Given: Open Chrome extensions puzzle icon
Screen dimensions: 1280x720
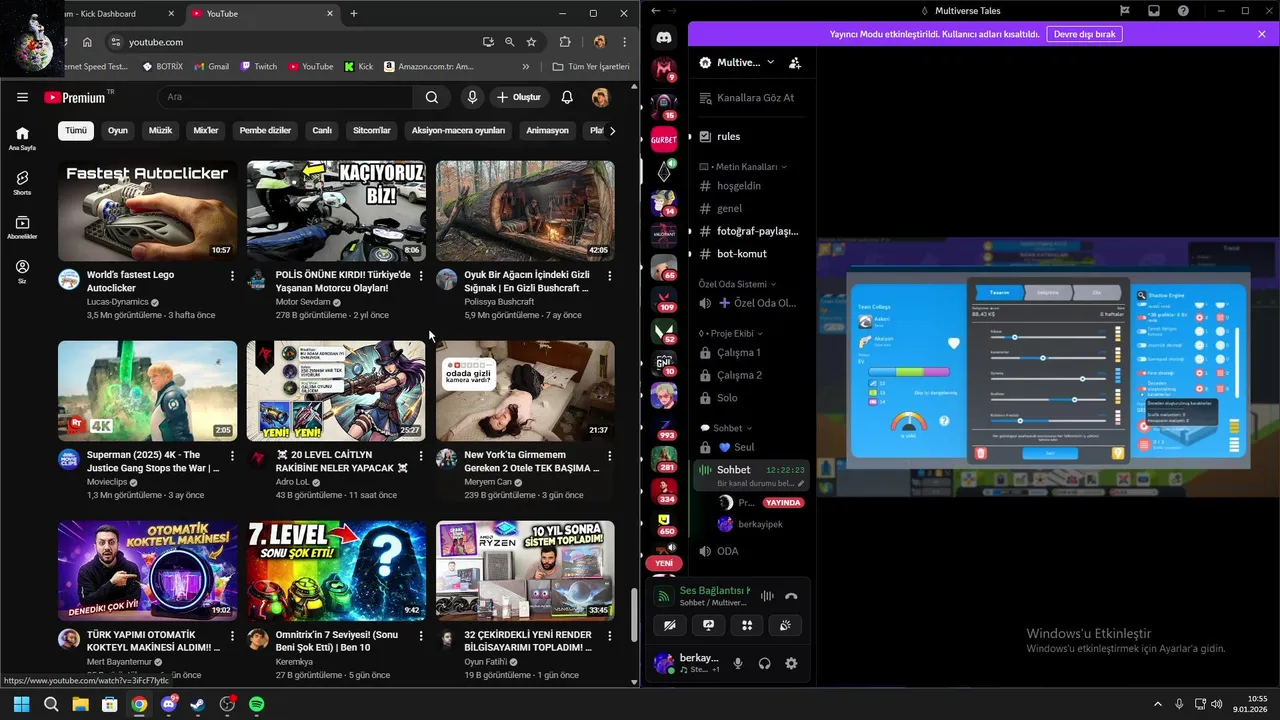Looking at the screenshot, I should pyautogui.click(x=565, y=42).
